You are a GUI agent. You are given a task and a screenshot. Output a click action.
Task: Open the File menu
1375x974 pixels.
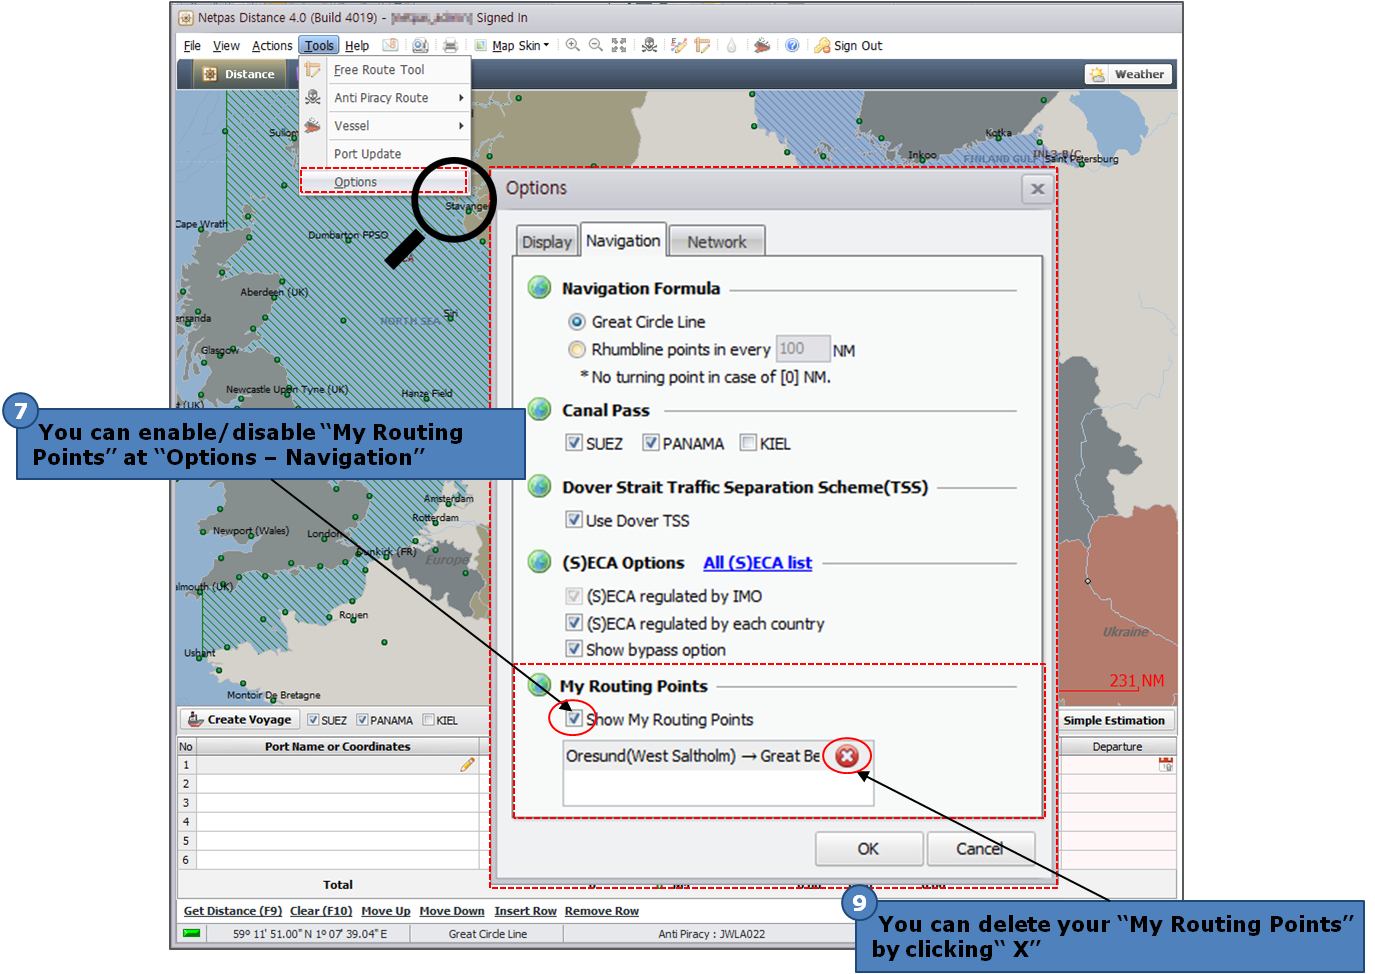coord(192,46)
